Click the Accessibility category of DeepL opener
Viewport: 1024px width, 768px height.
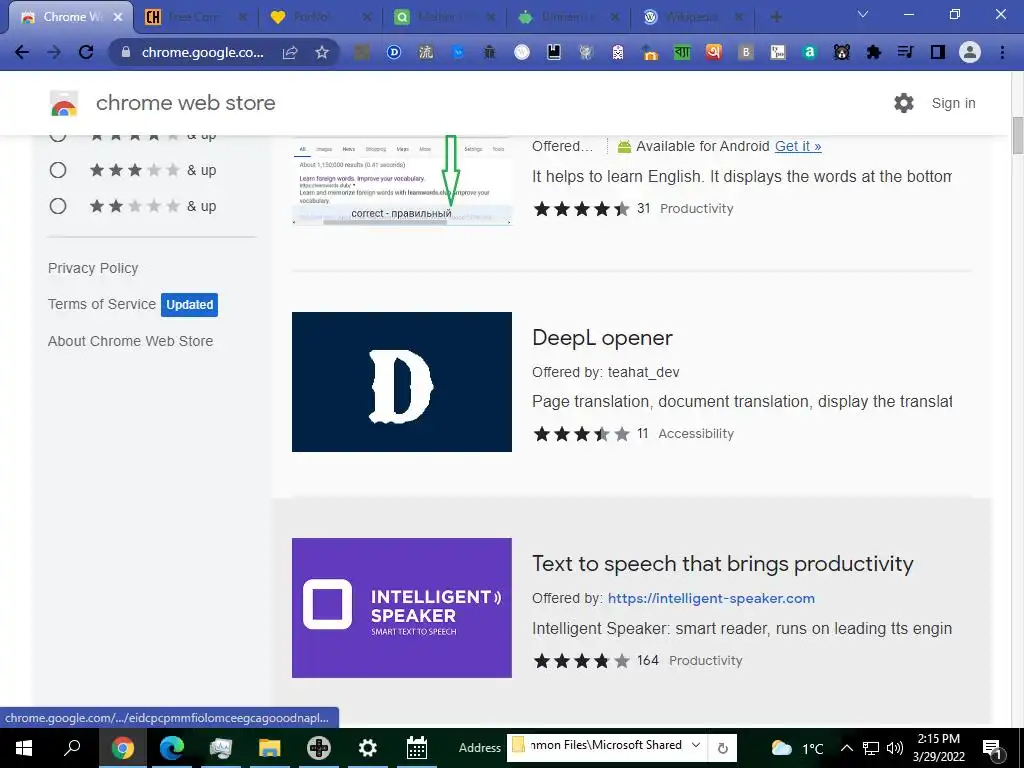[696, 434]
